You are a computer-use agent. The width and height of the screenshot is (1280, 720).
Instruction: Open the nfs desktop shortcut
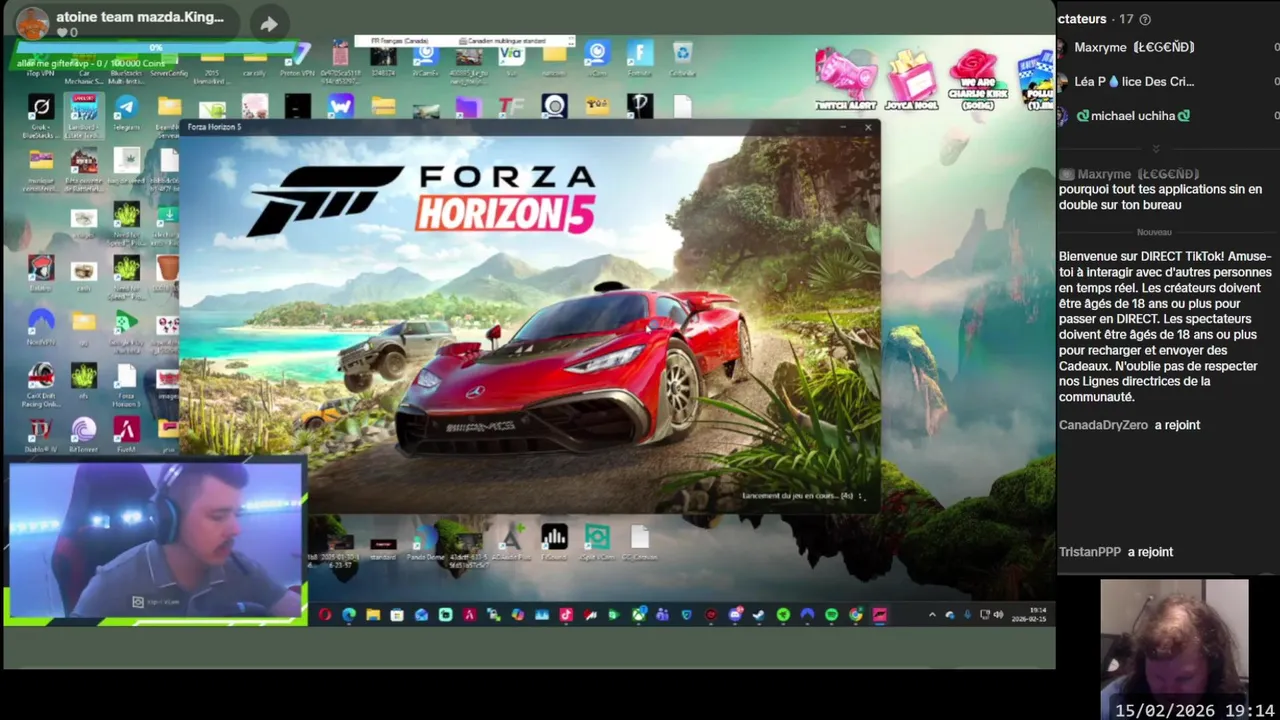click(x=84, y=381)
